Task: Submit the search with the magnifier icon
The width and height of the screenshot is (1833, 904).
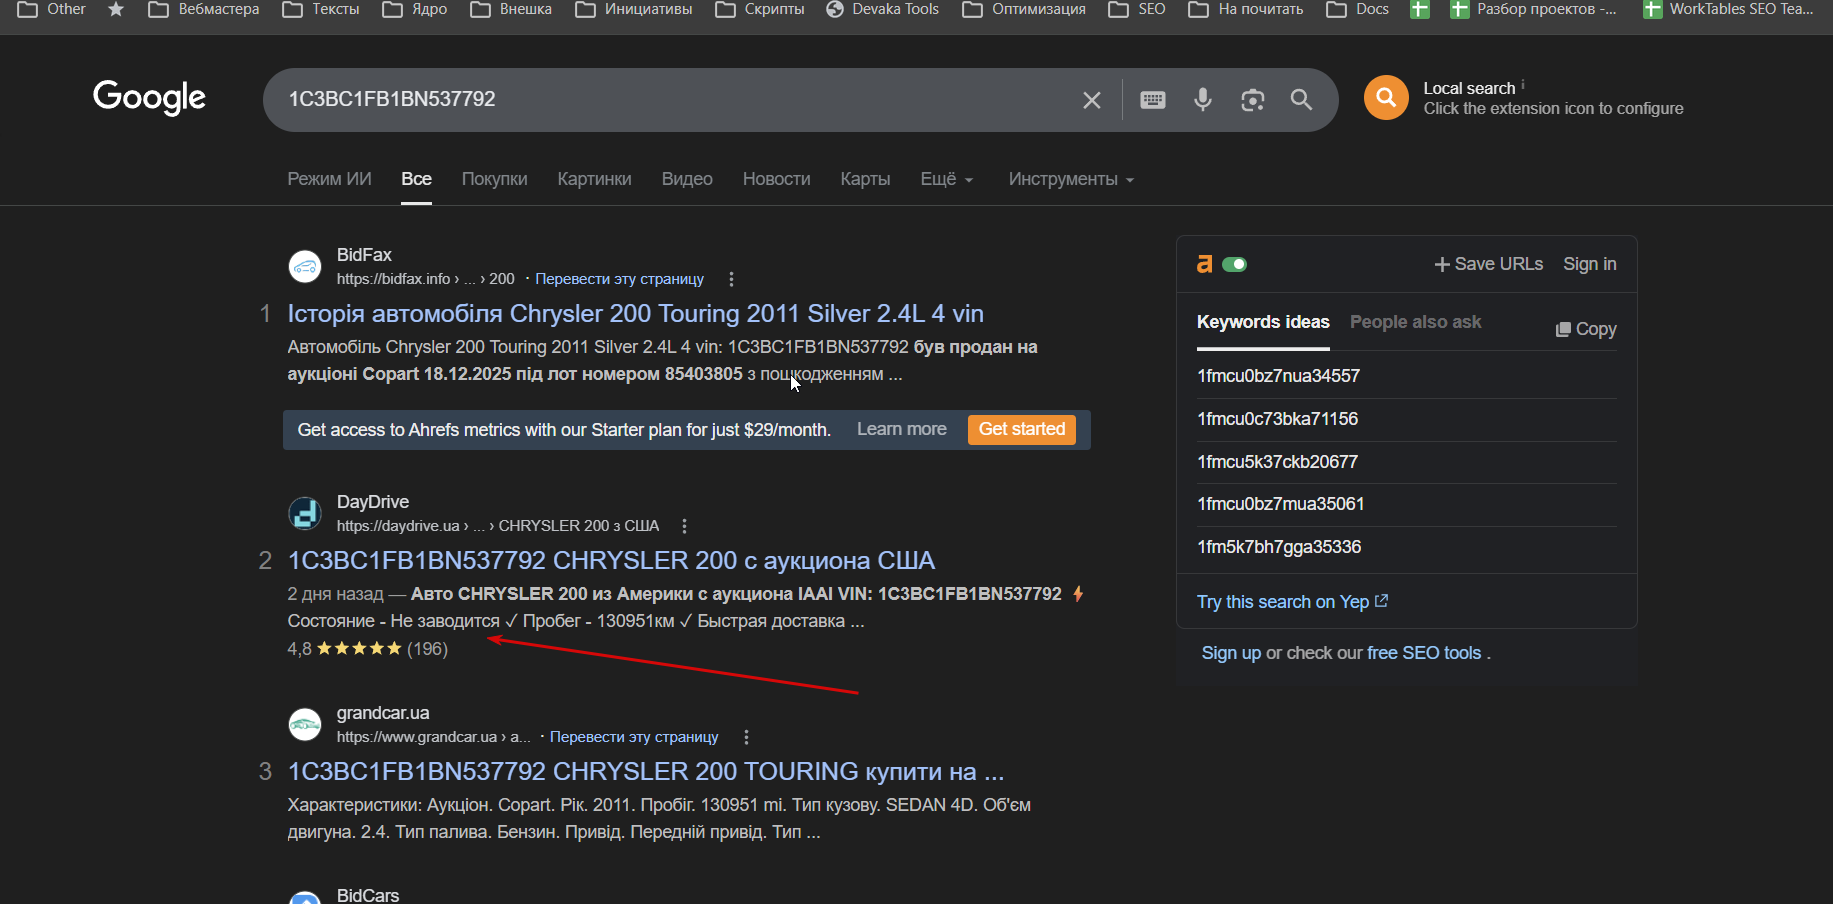Action: click(1301, 100)
